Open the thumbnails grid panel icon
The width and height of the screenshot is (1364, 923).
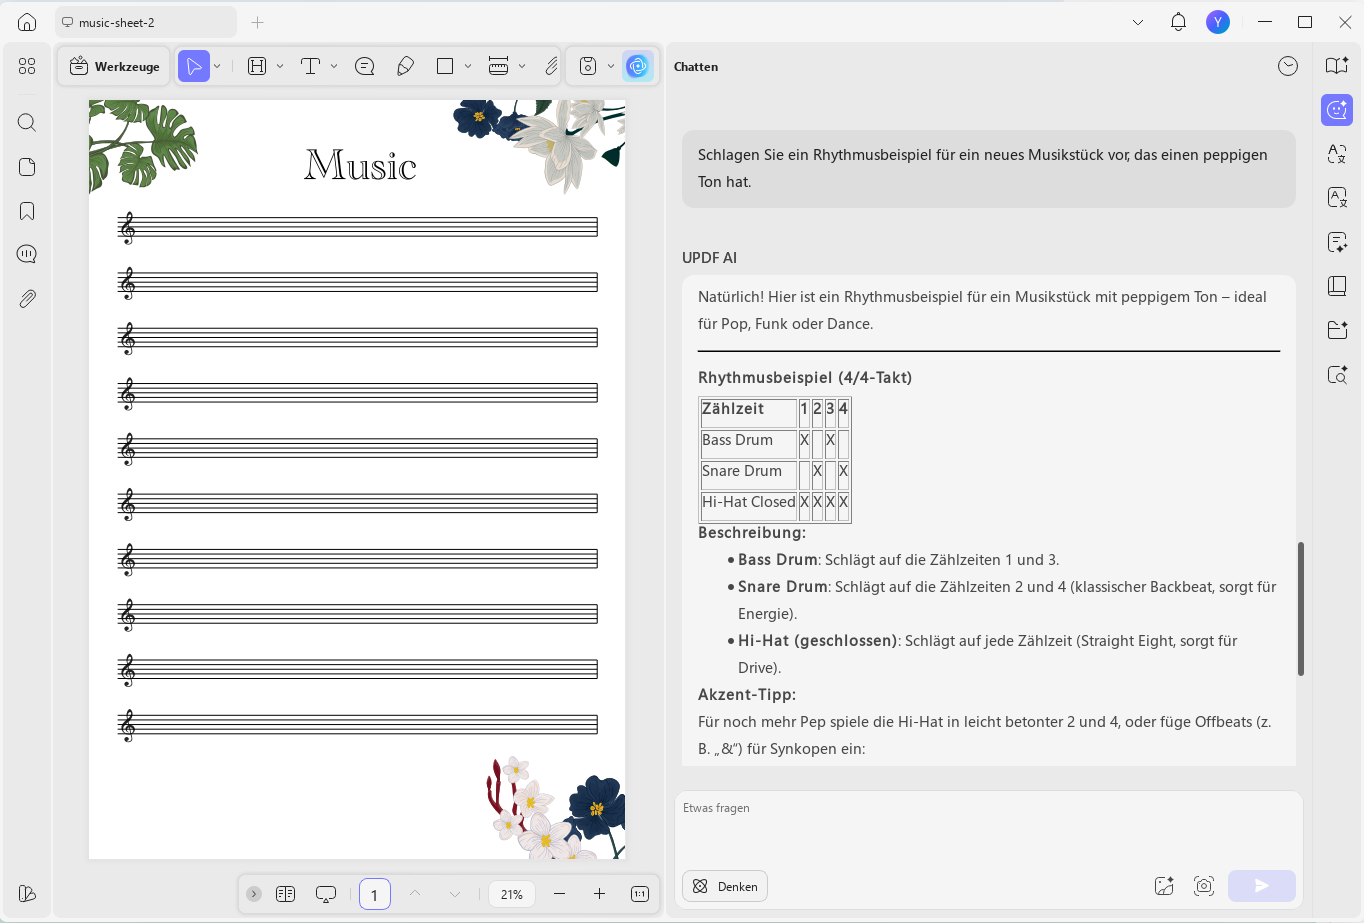point(27,66)
